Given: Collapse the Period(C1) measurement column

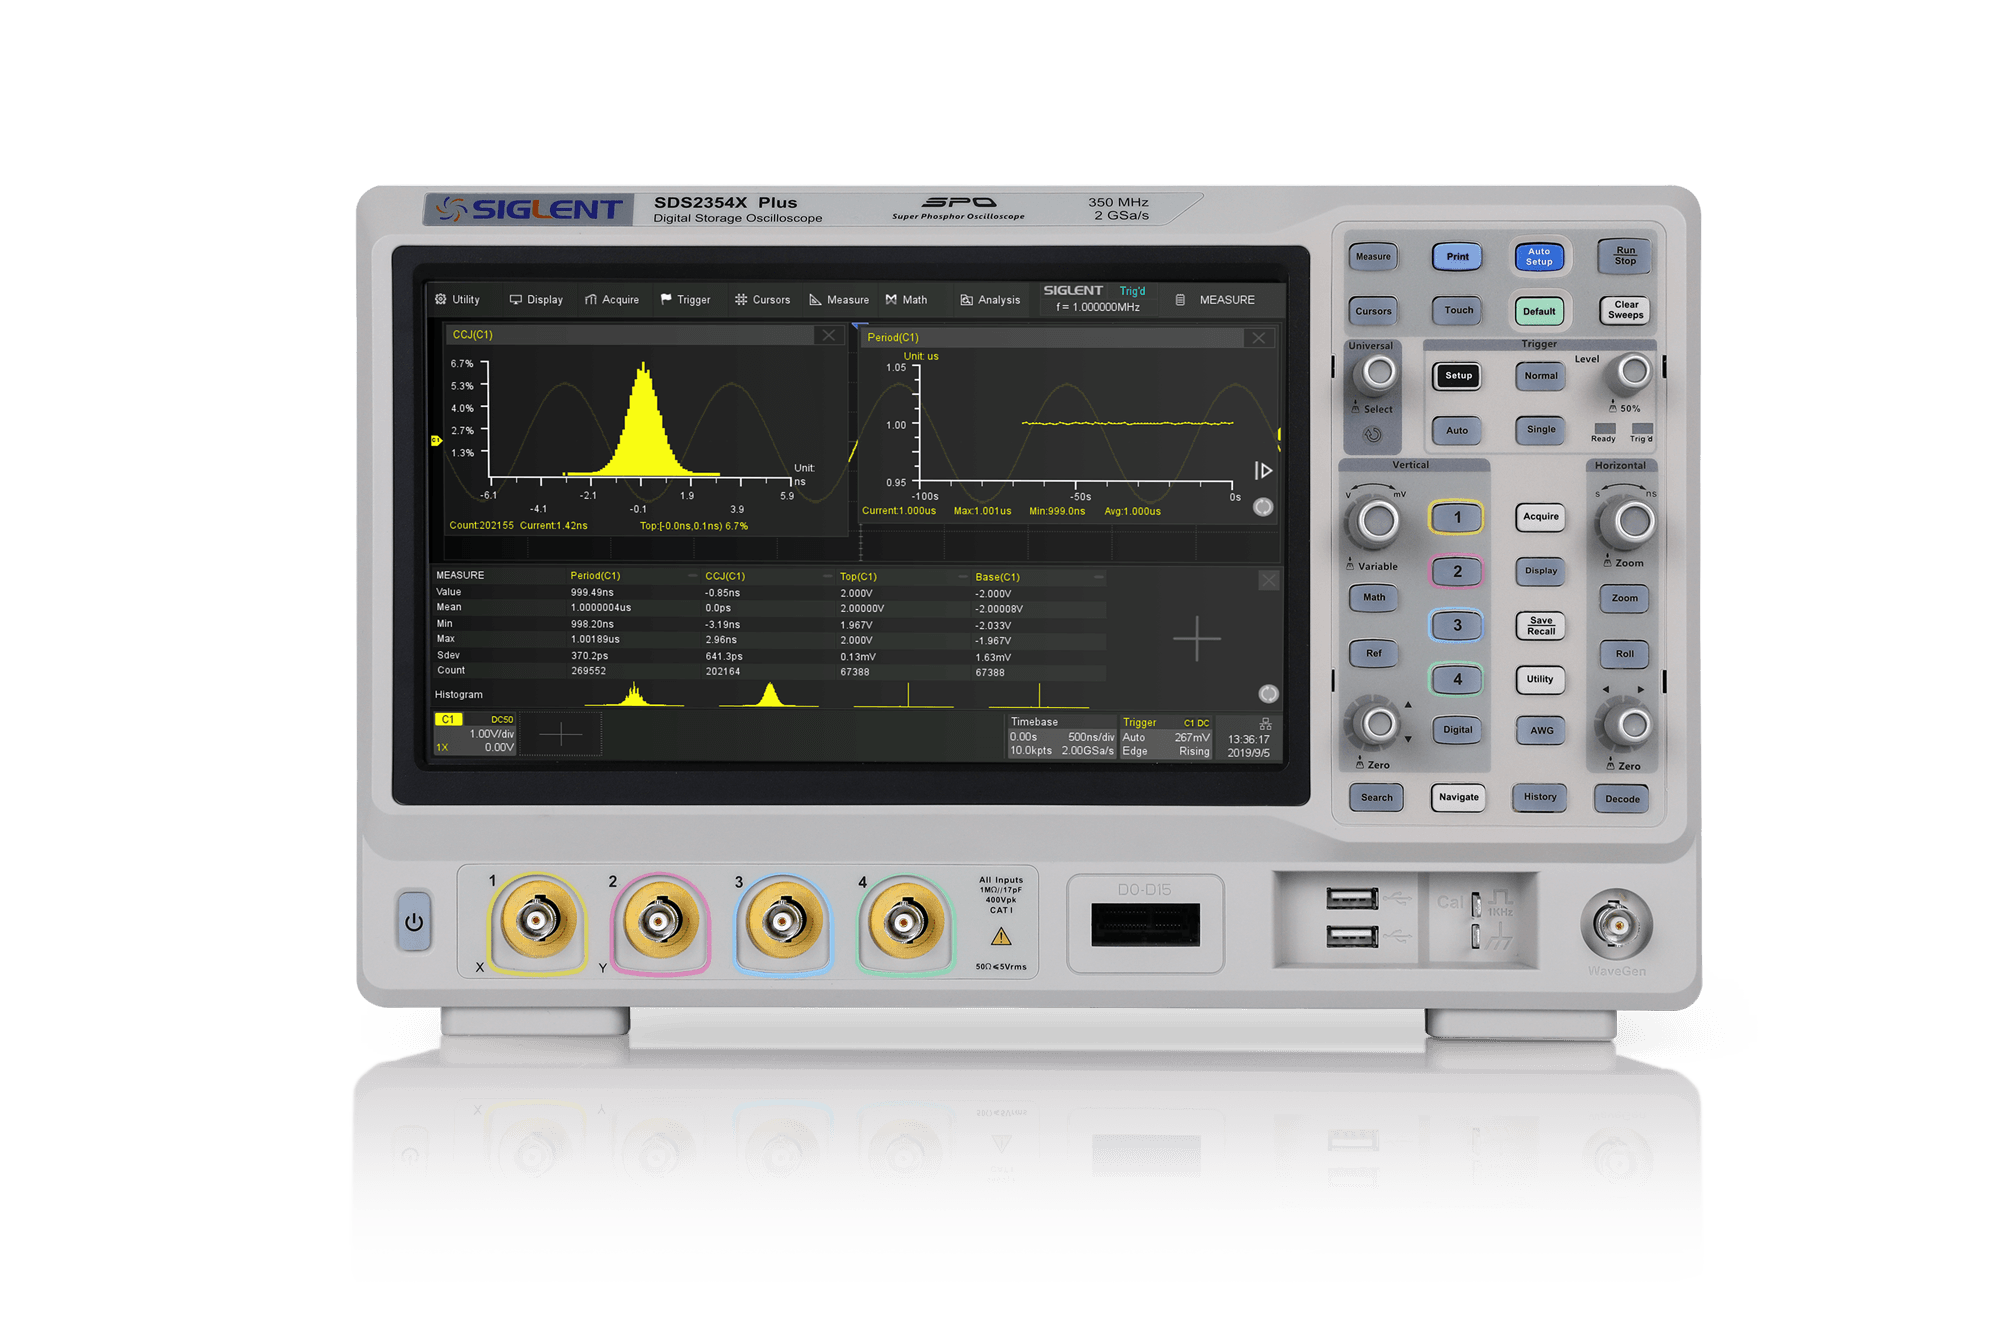Looking at the screenshot, I should click(691, 575).
